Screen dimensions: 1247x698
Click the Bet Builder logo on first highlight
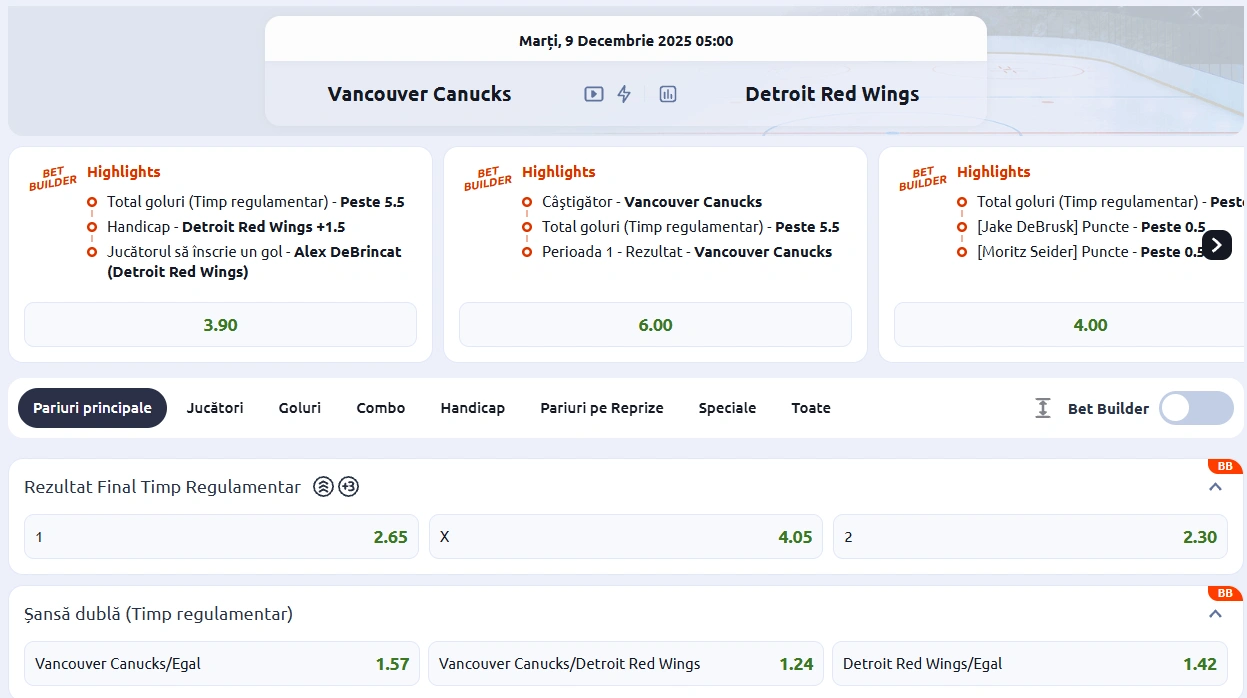click(53, 178)
